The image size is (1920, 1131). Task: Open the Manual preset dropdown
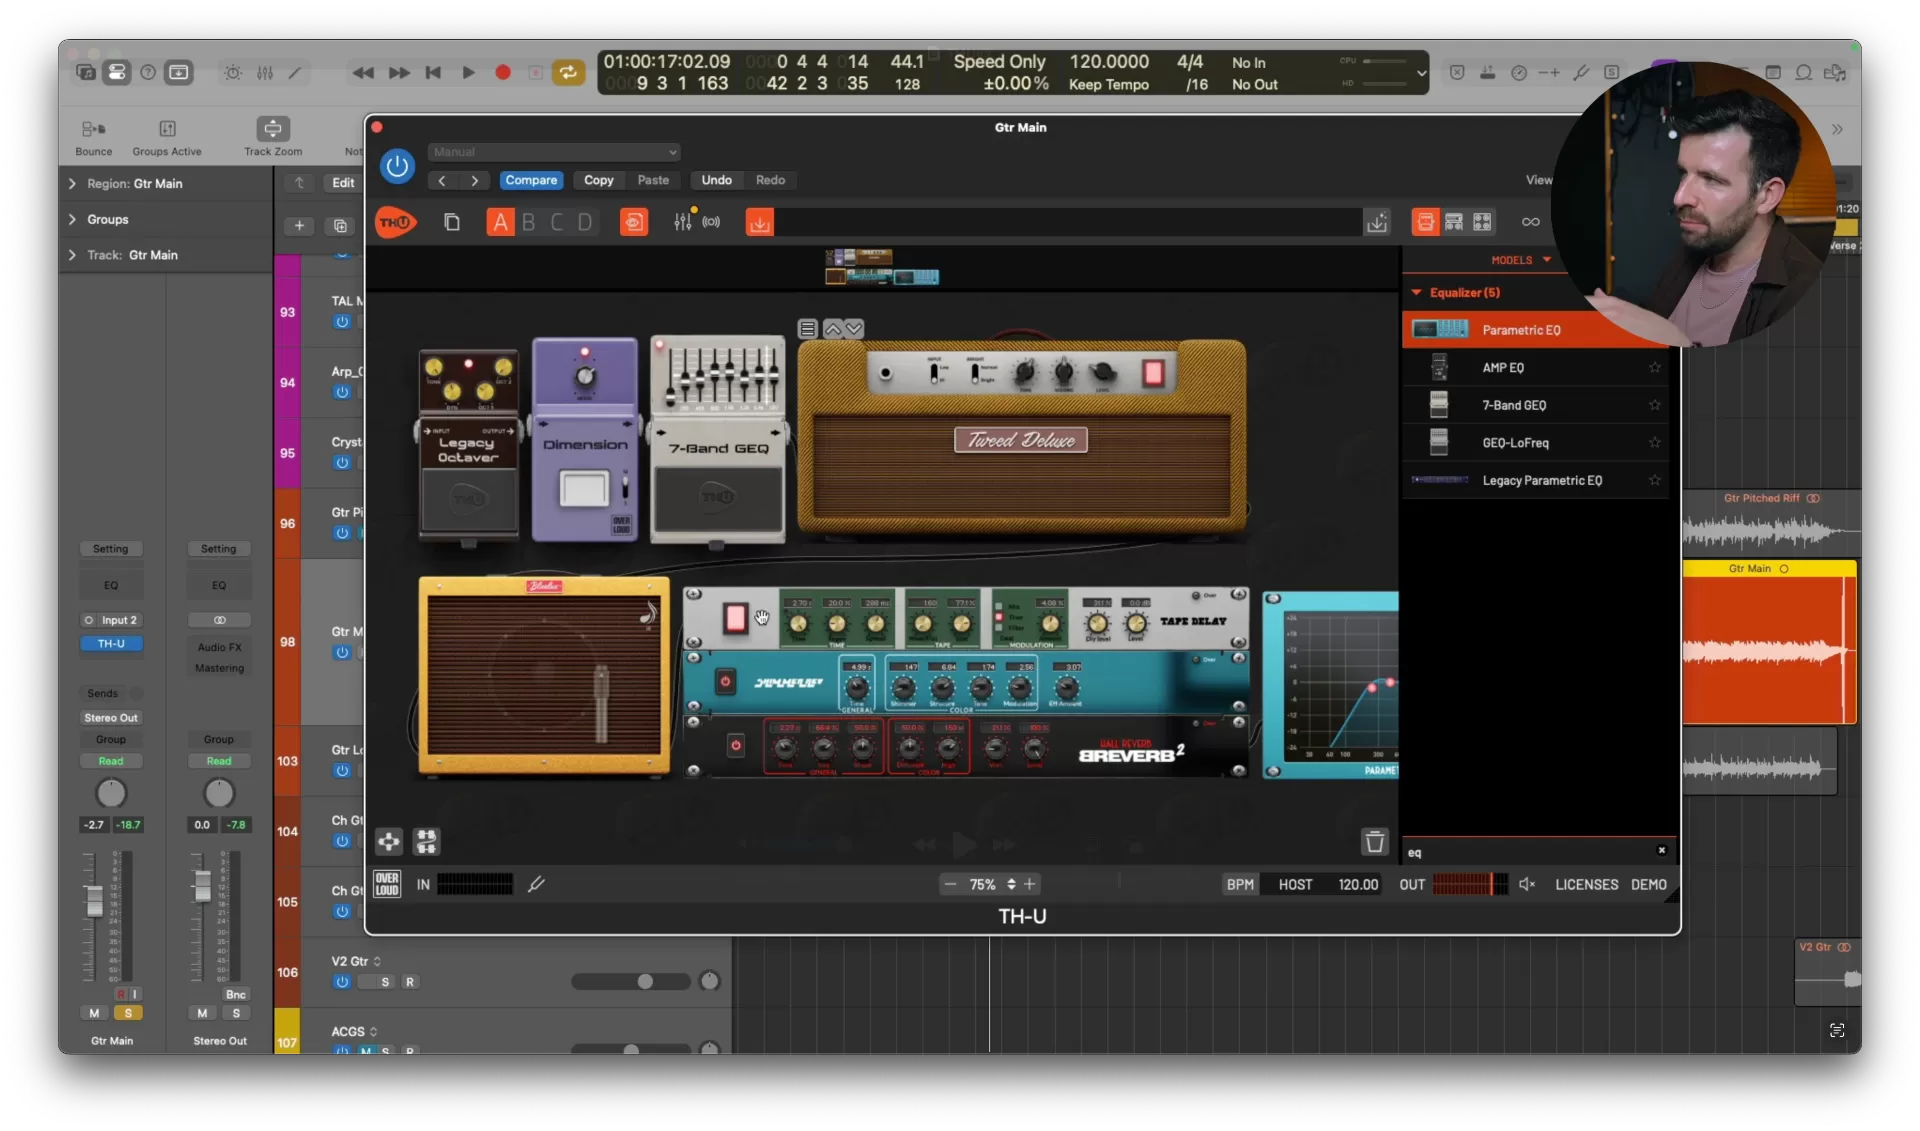coord(554,152)
